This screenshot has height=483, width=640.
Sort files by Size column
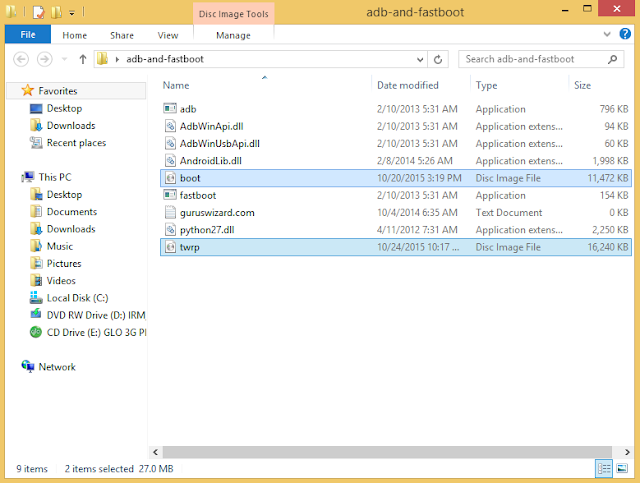[582, 85]
